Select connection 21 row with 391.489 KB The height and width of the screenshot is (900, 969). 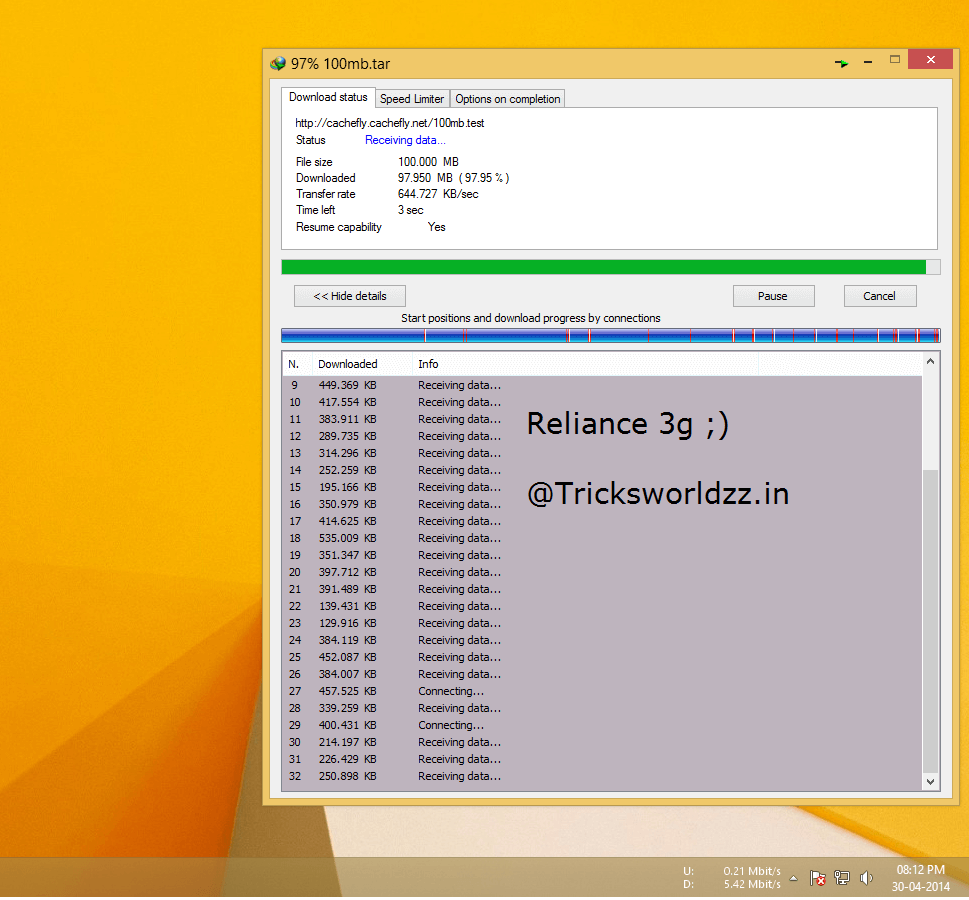click(x=603, y=589)
